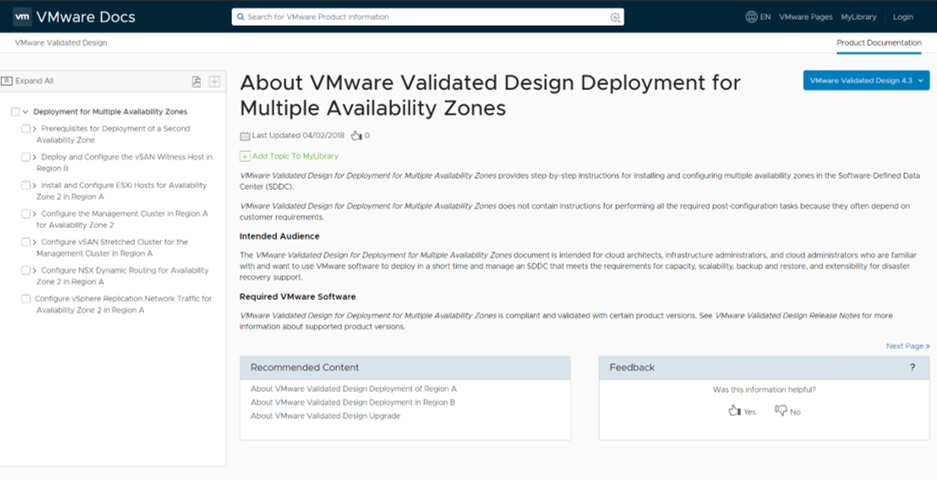Check Configure vSphere Replication Network Traffic checkbox
Image resolution: width=937 pixels, height=480 pixels.
pyautogui.click(x=26, y=298)
